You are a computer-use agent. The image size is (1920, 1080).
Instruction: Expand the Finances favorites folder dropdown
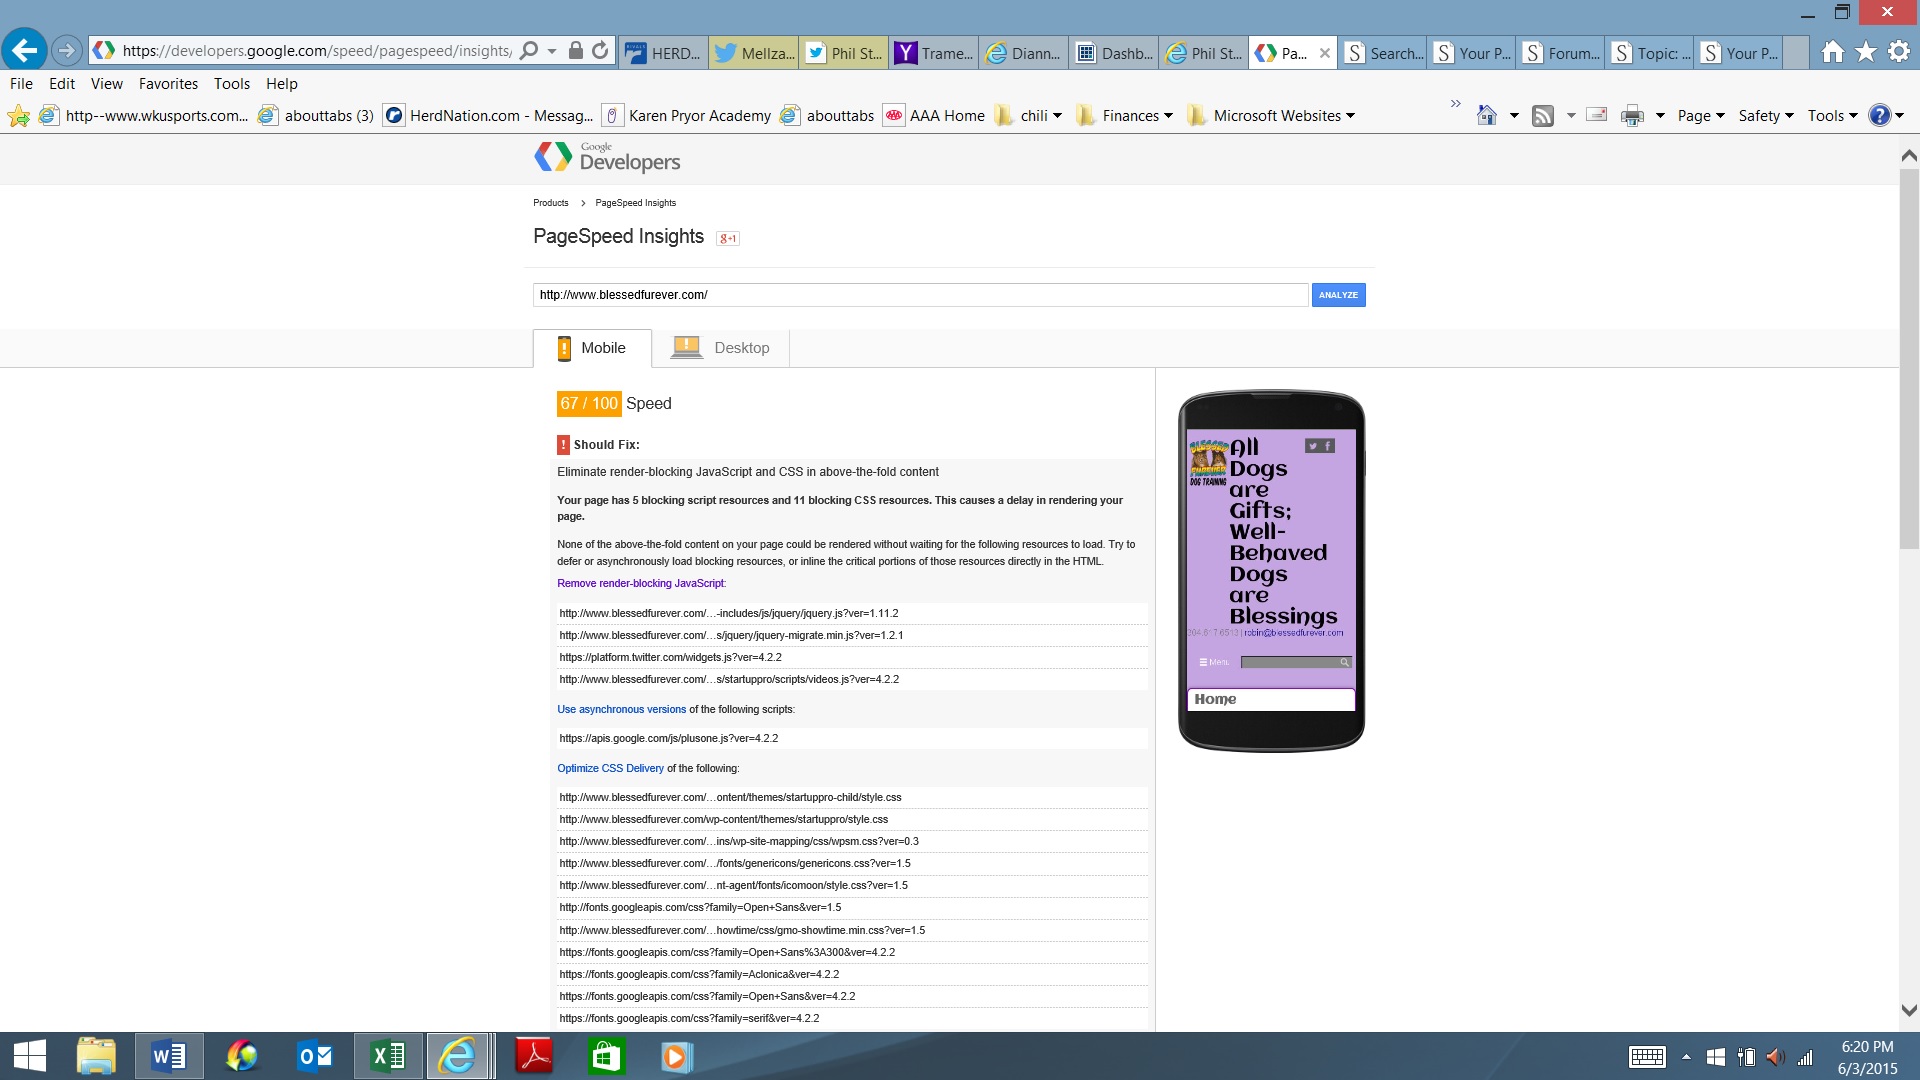1168,116
